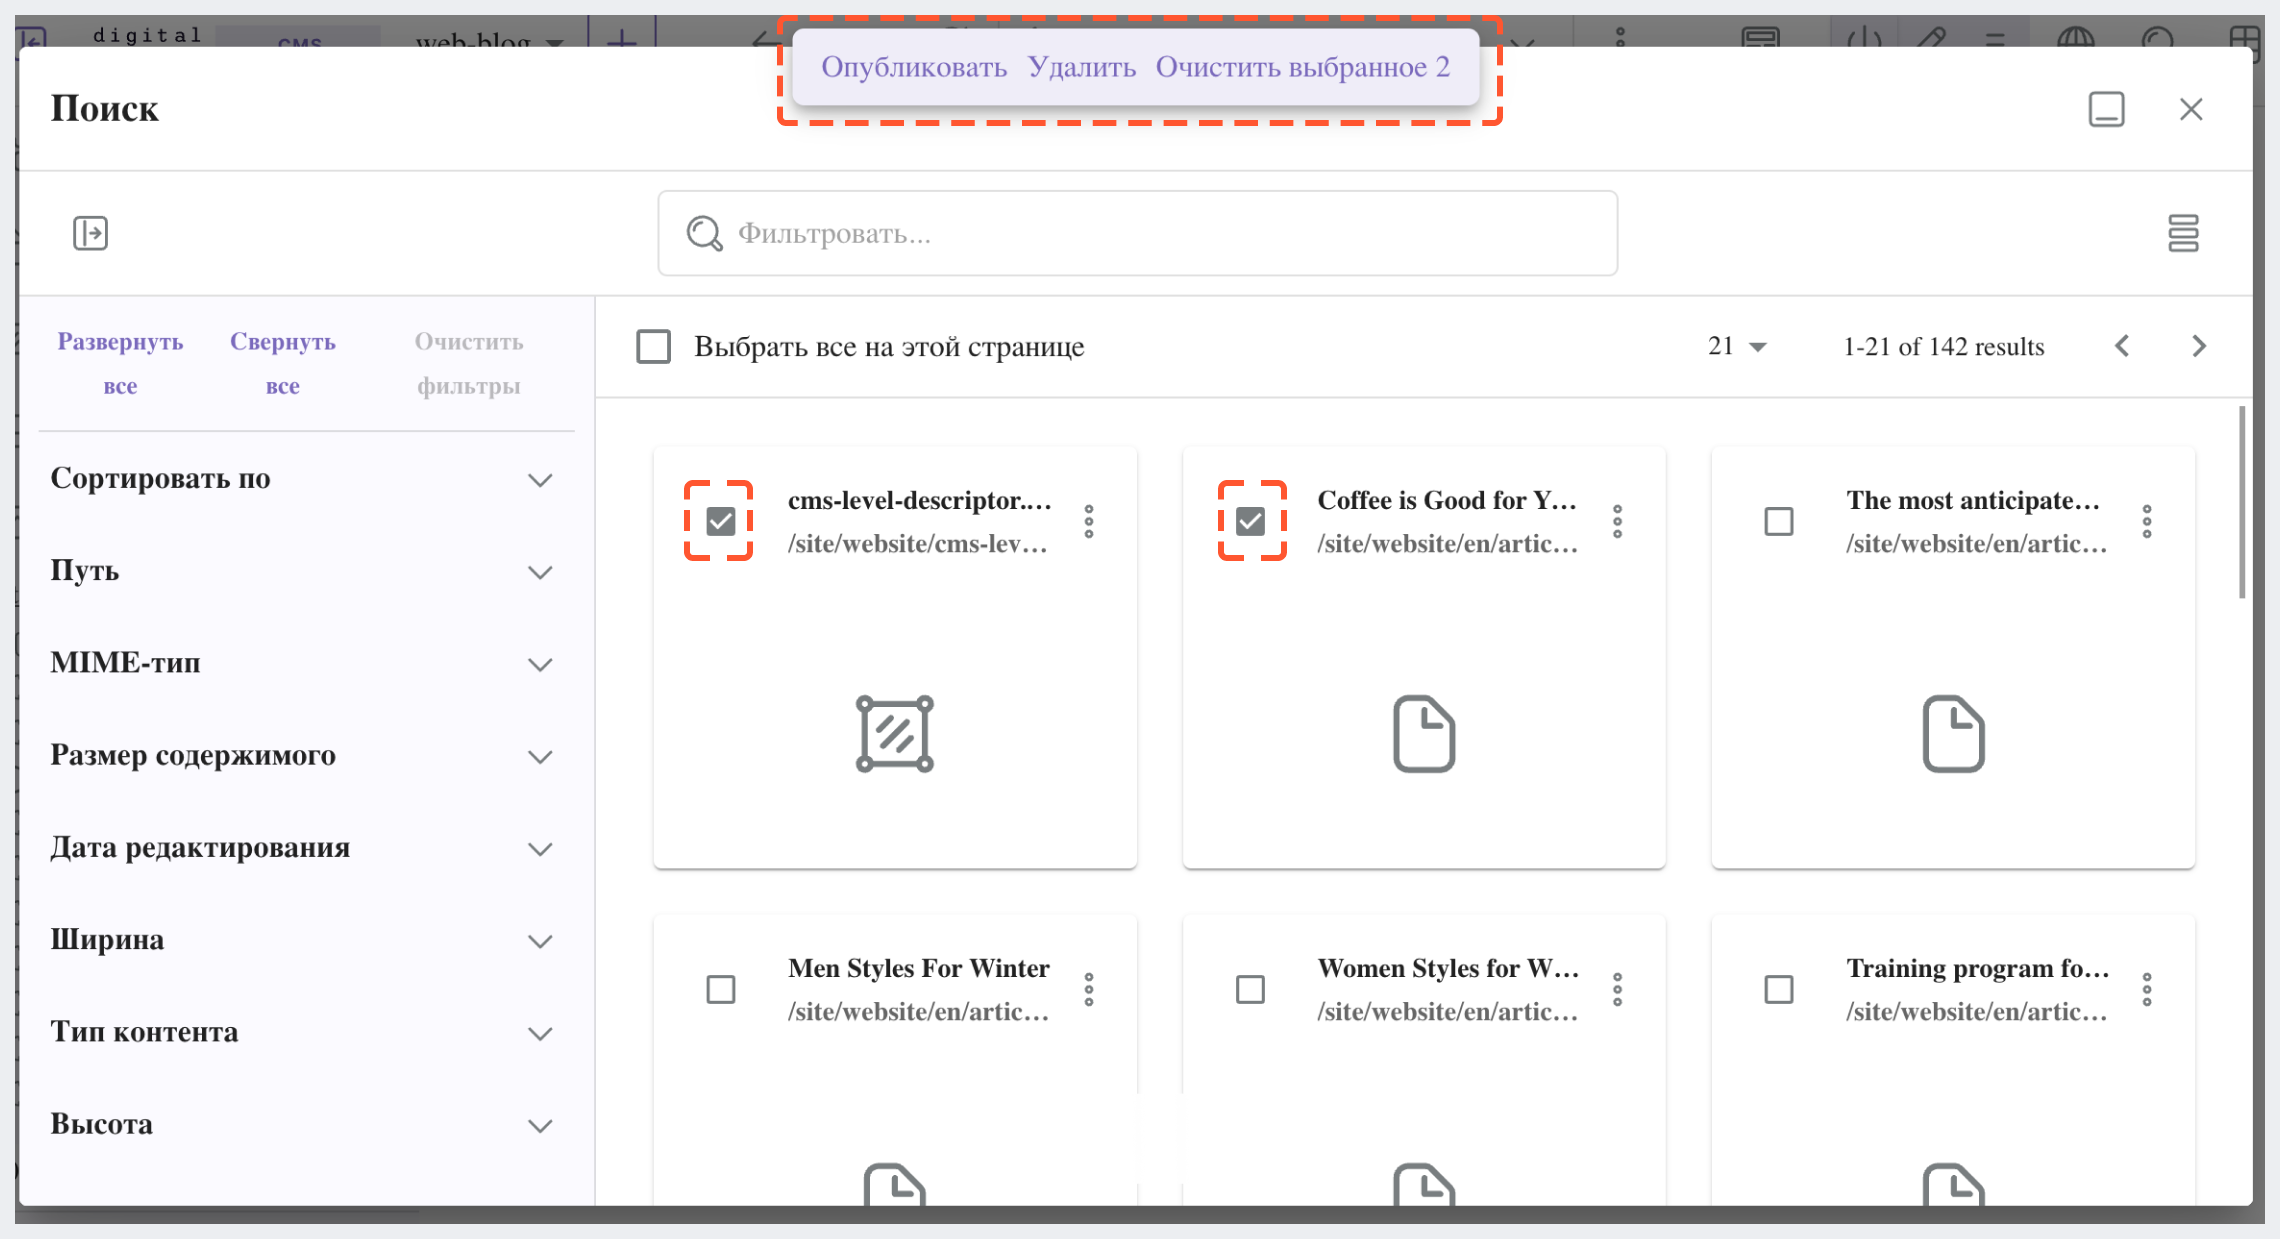Open the items per page dropdown showing 21
This screenshot has height=1239, width=2280.
[x=1738, y=346]
